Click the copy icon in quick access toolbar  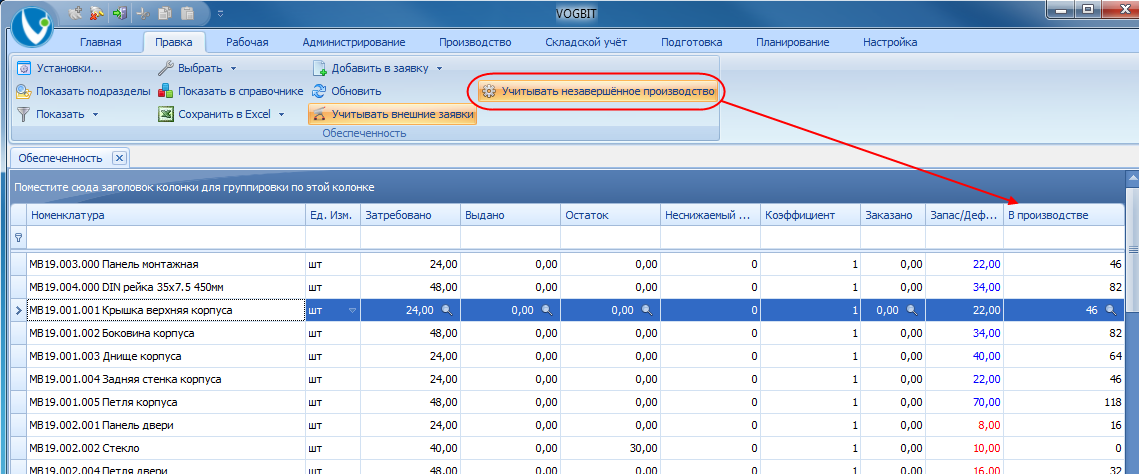pos(165,12)
